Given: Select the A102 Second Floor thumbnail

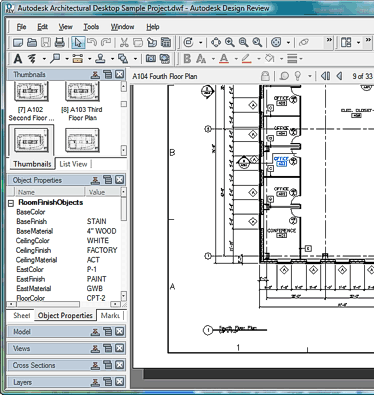Looking at the screenshot, I should point(31,101).
